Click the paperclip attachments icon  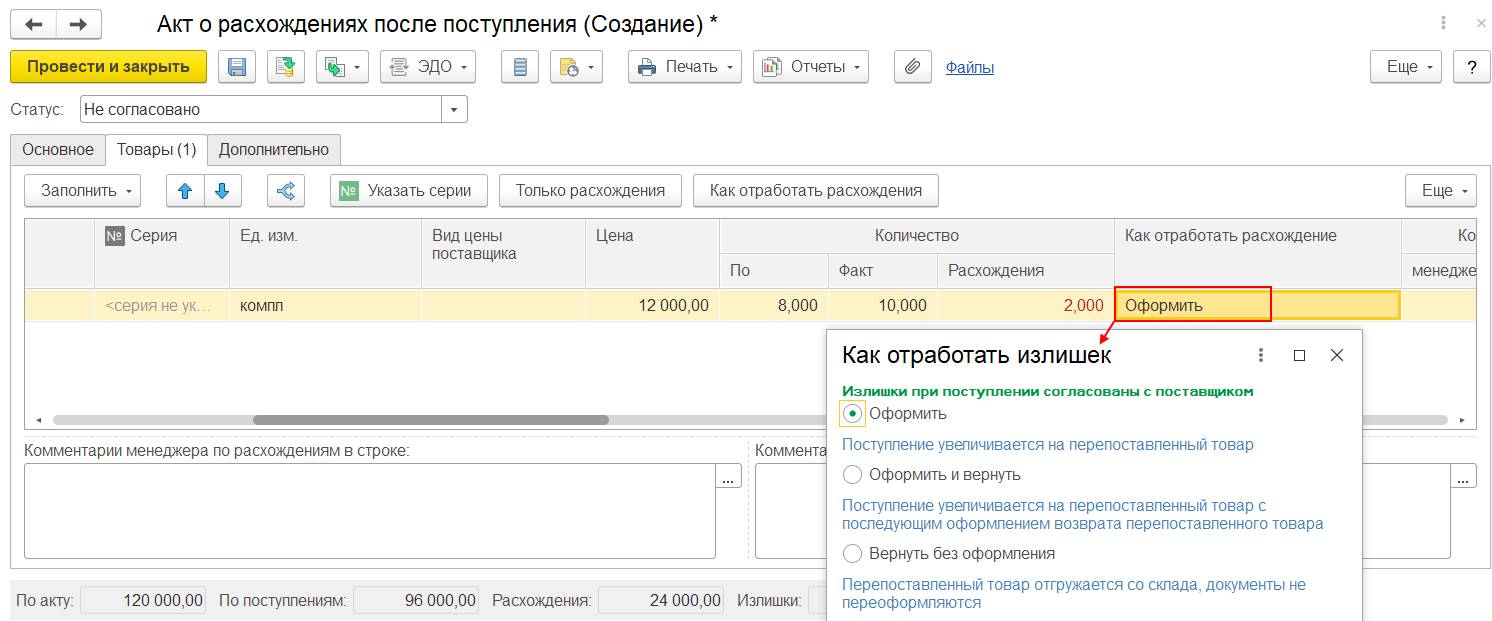(911, 67)
